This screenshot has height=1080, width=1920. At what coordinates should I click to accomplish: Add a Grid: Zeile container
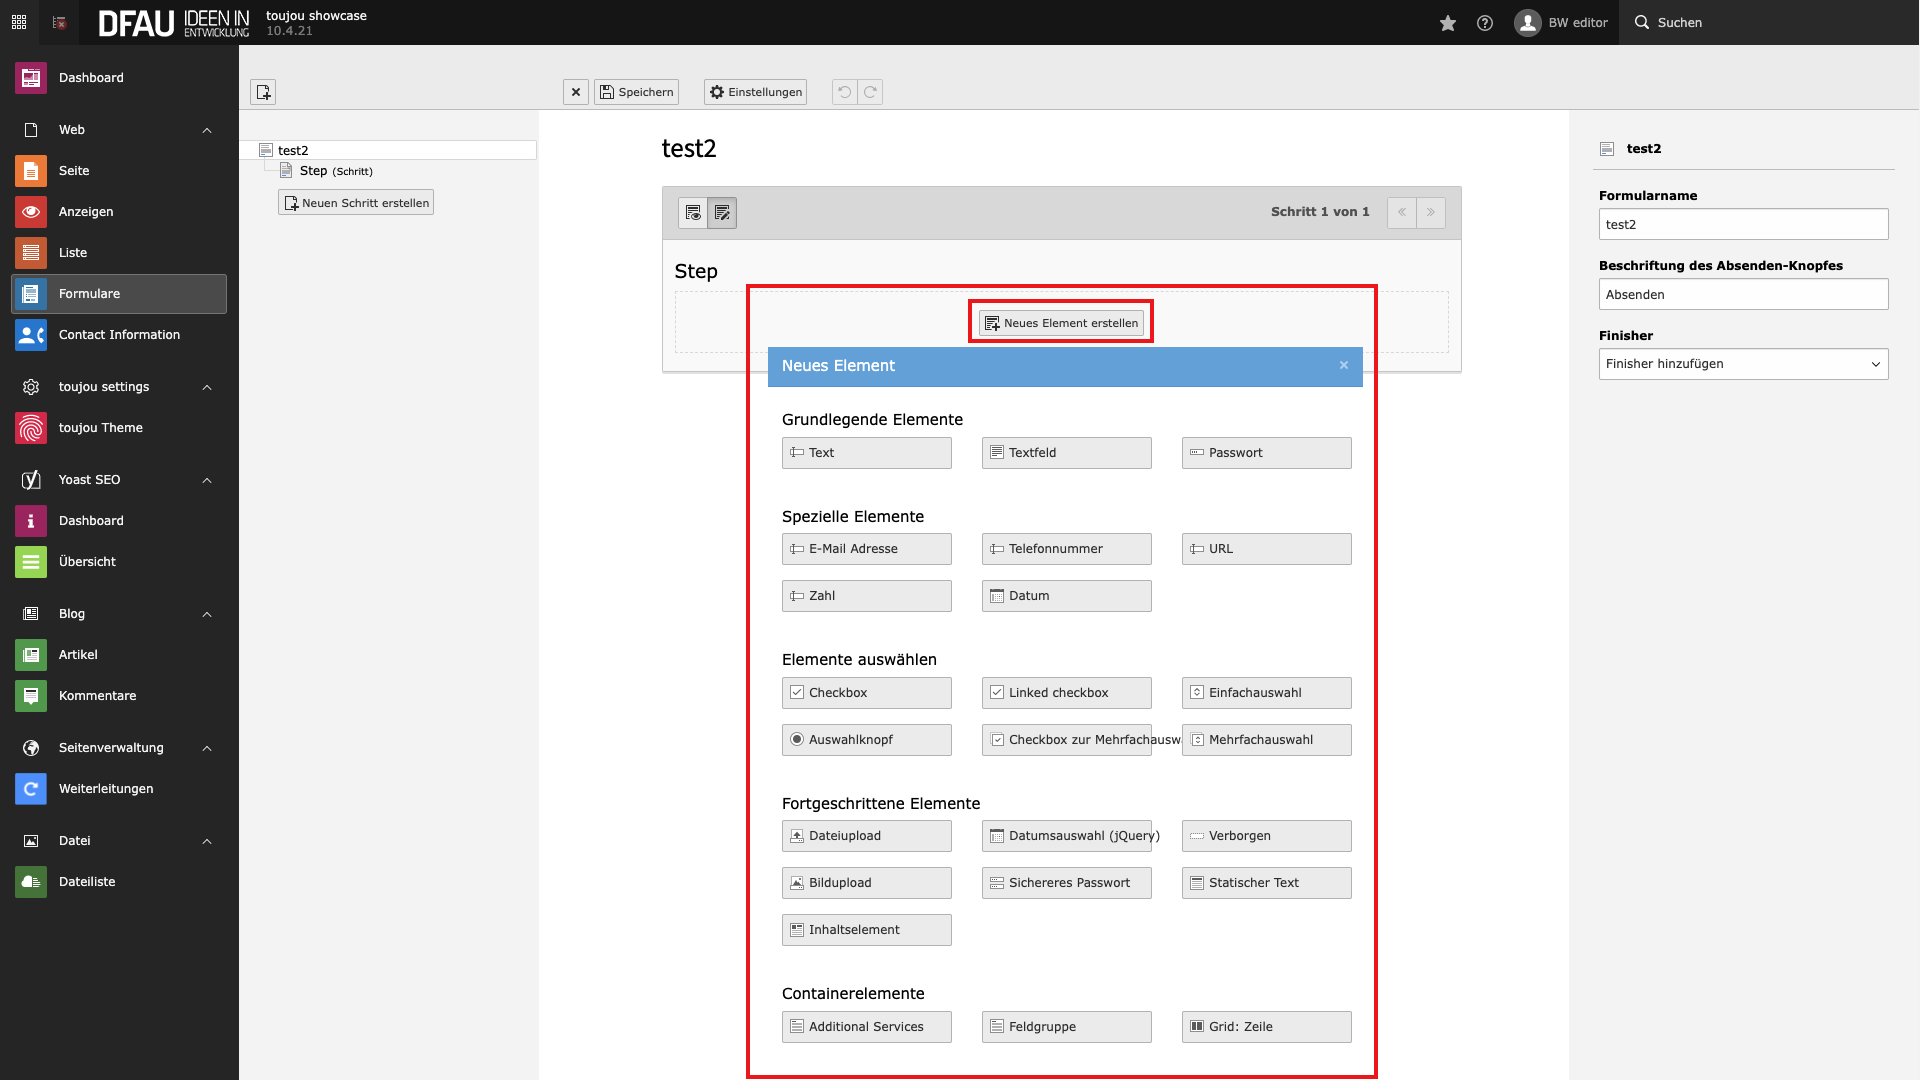pos(1267,1027)
